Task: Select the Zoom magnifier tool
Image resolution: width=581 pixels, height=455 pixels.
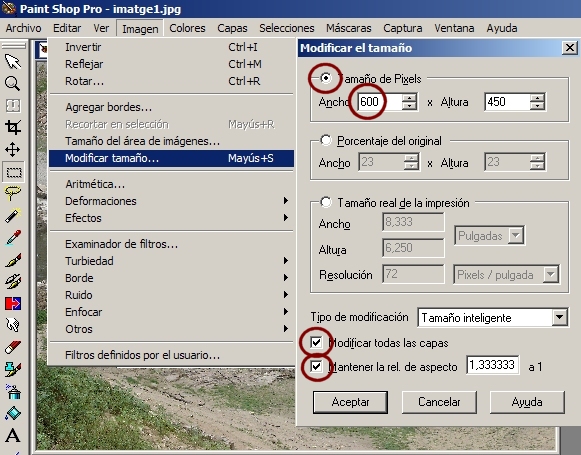Action: (x=13, y=84)
